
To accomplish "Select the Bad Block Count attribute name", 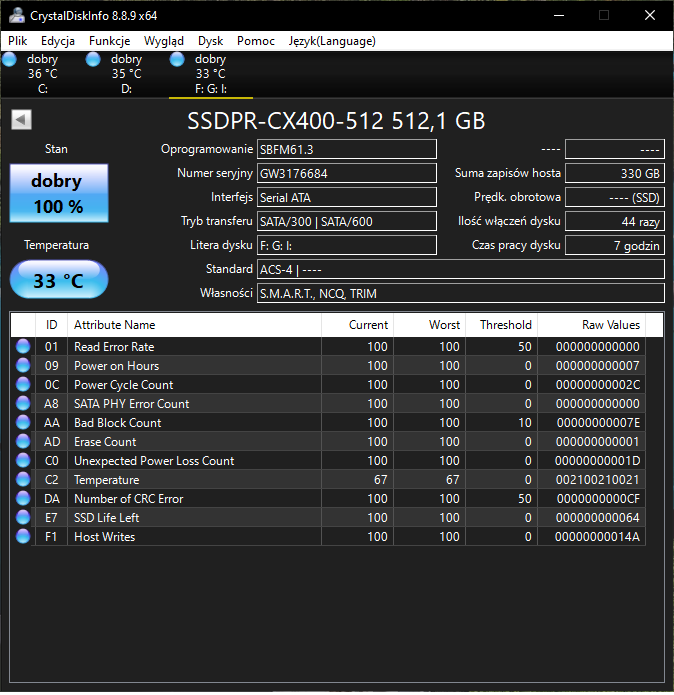I will click(118, 423).
